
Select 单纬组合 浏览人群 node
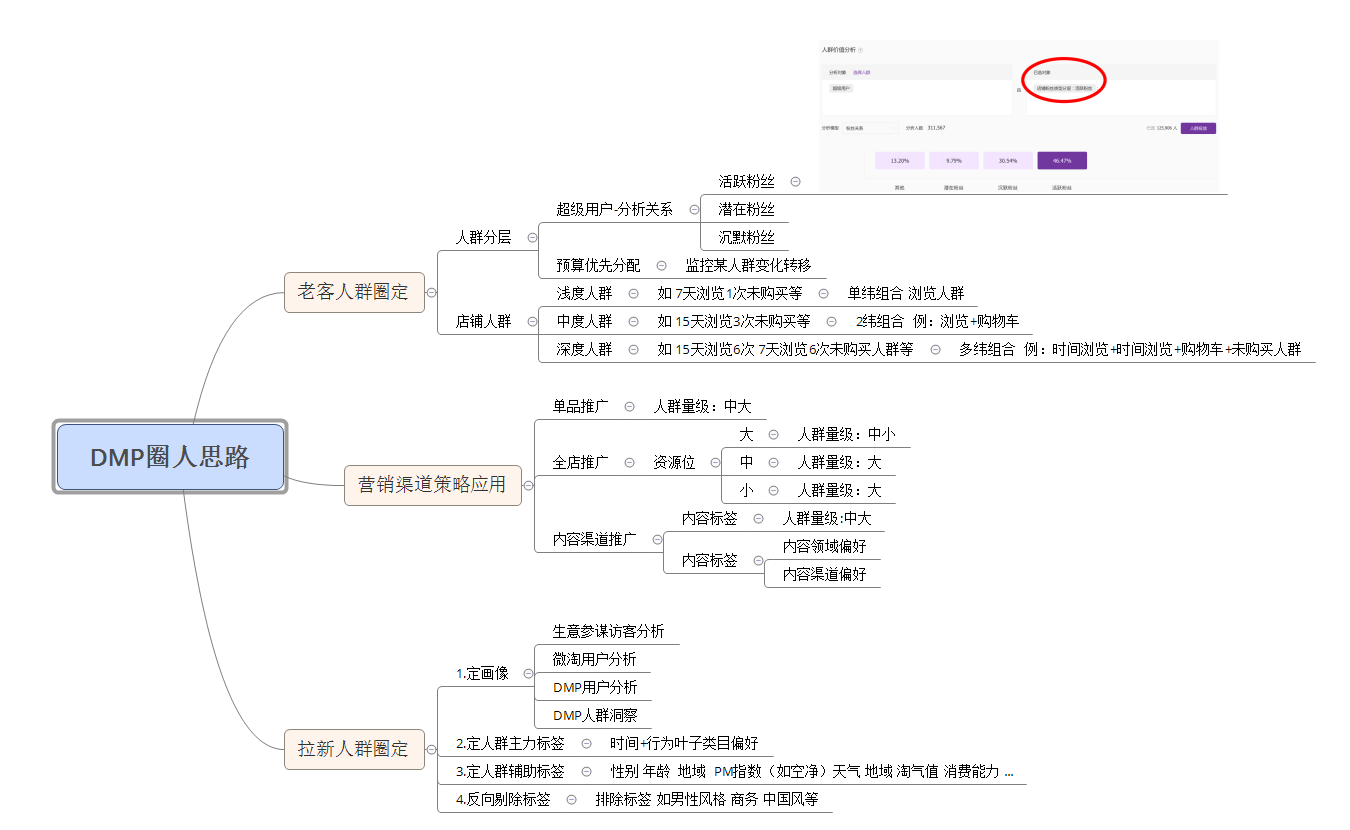[x=906, y=294]
